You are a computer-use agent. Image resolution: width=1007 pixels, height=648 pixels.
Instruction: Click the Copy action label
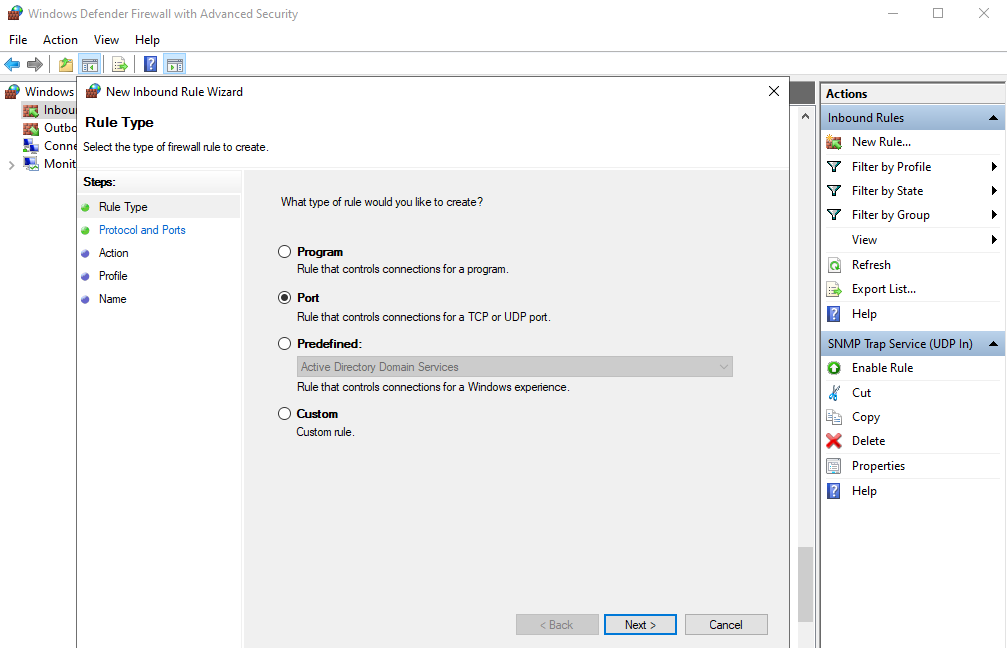[x=866, y=417]
